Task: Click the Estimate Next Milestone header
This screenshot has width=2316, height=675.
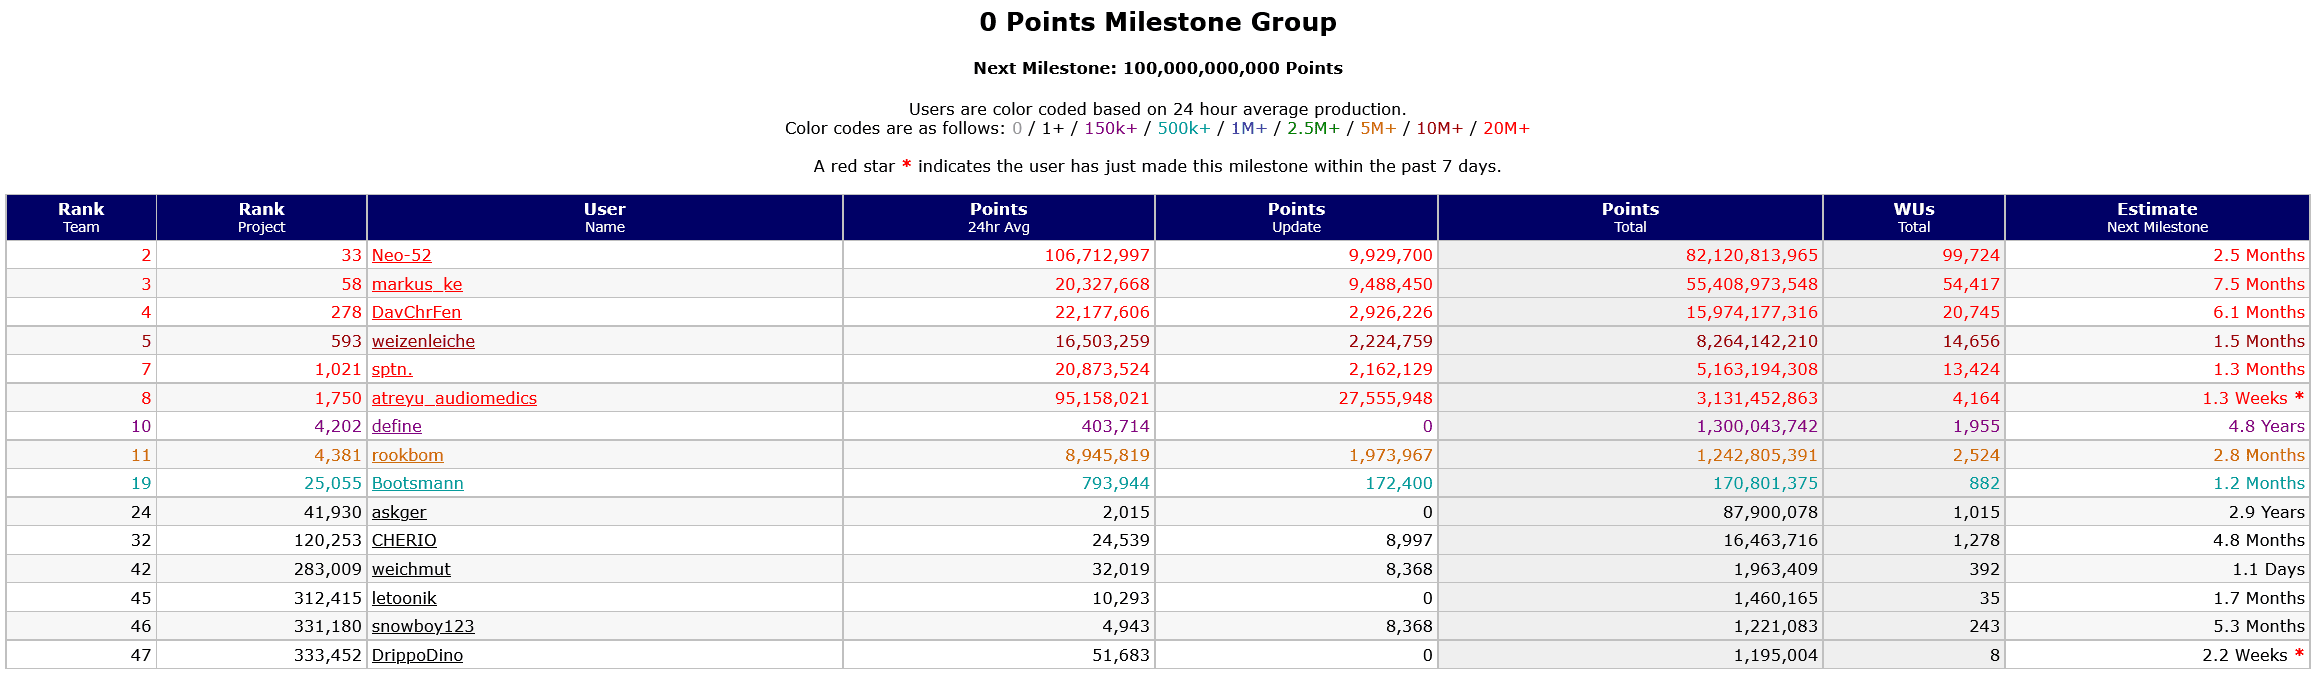Action: [x=2157, y=217]
